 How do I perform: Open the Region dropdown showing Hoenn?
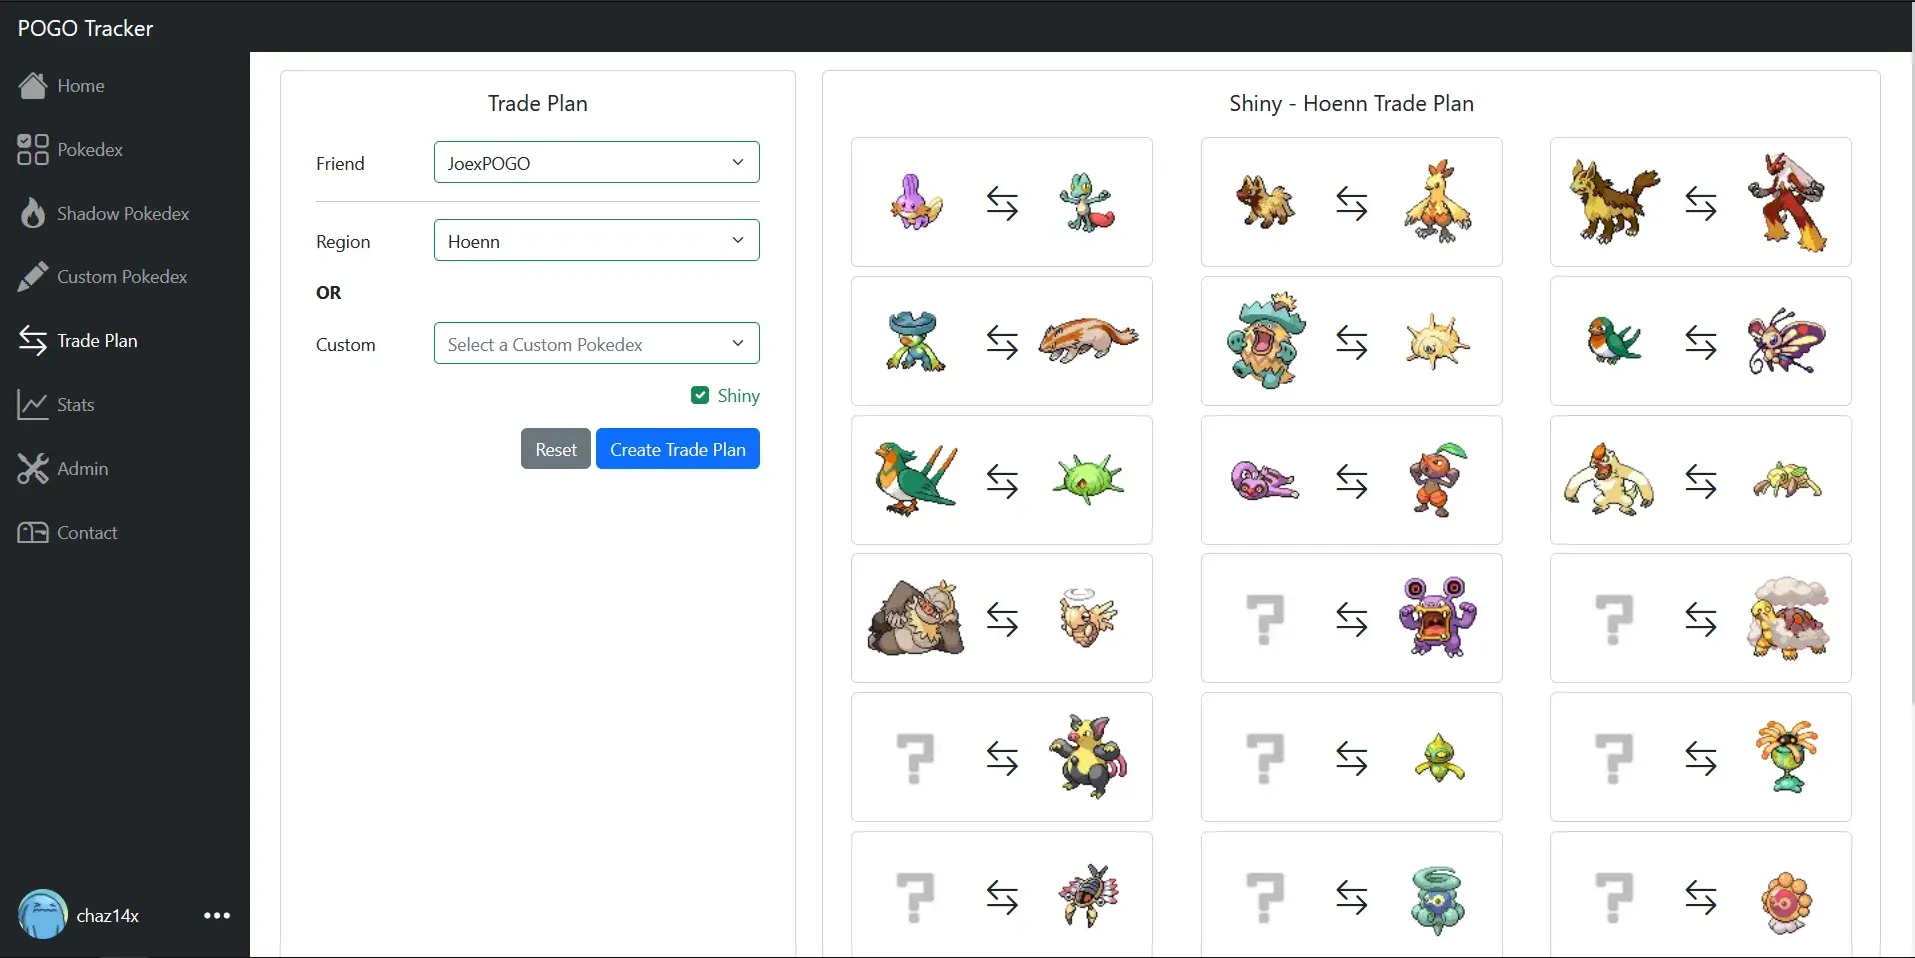tap(597, 241)
